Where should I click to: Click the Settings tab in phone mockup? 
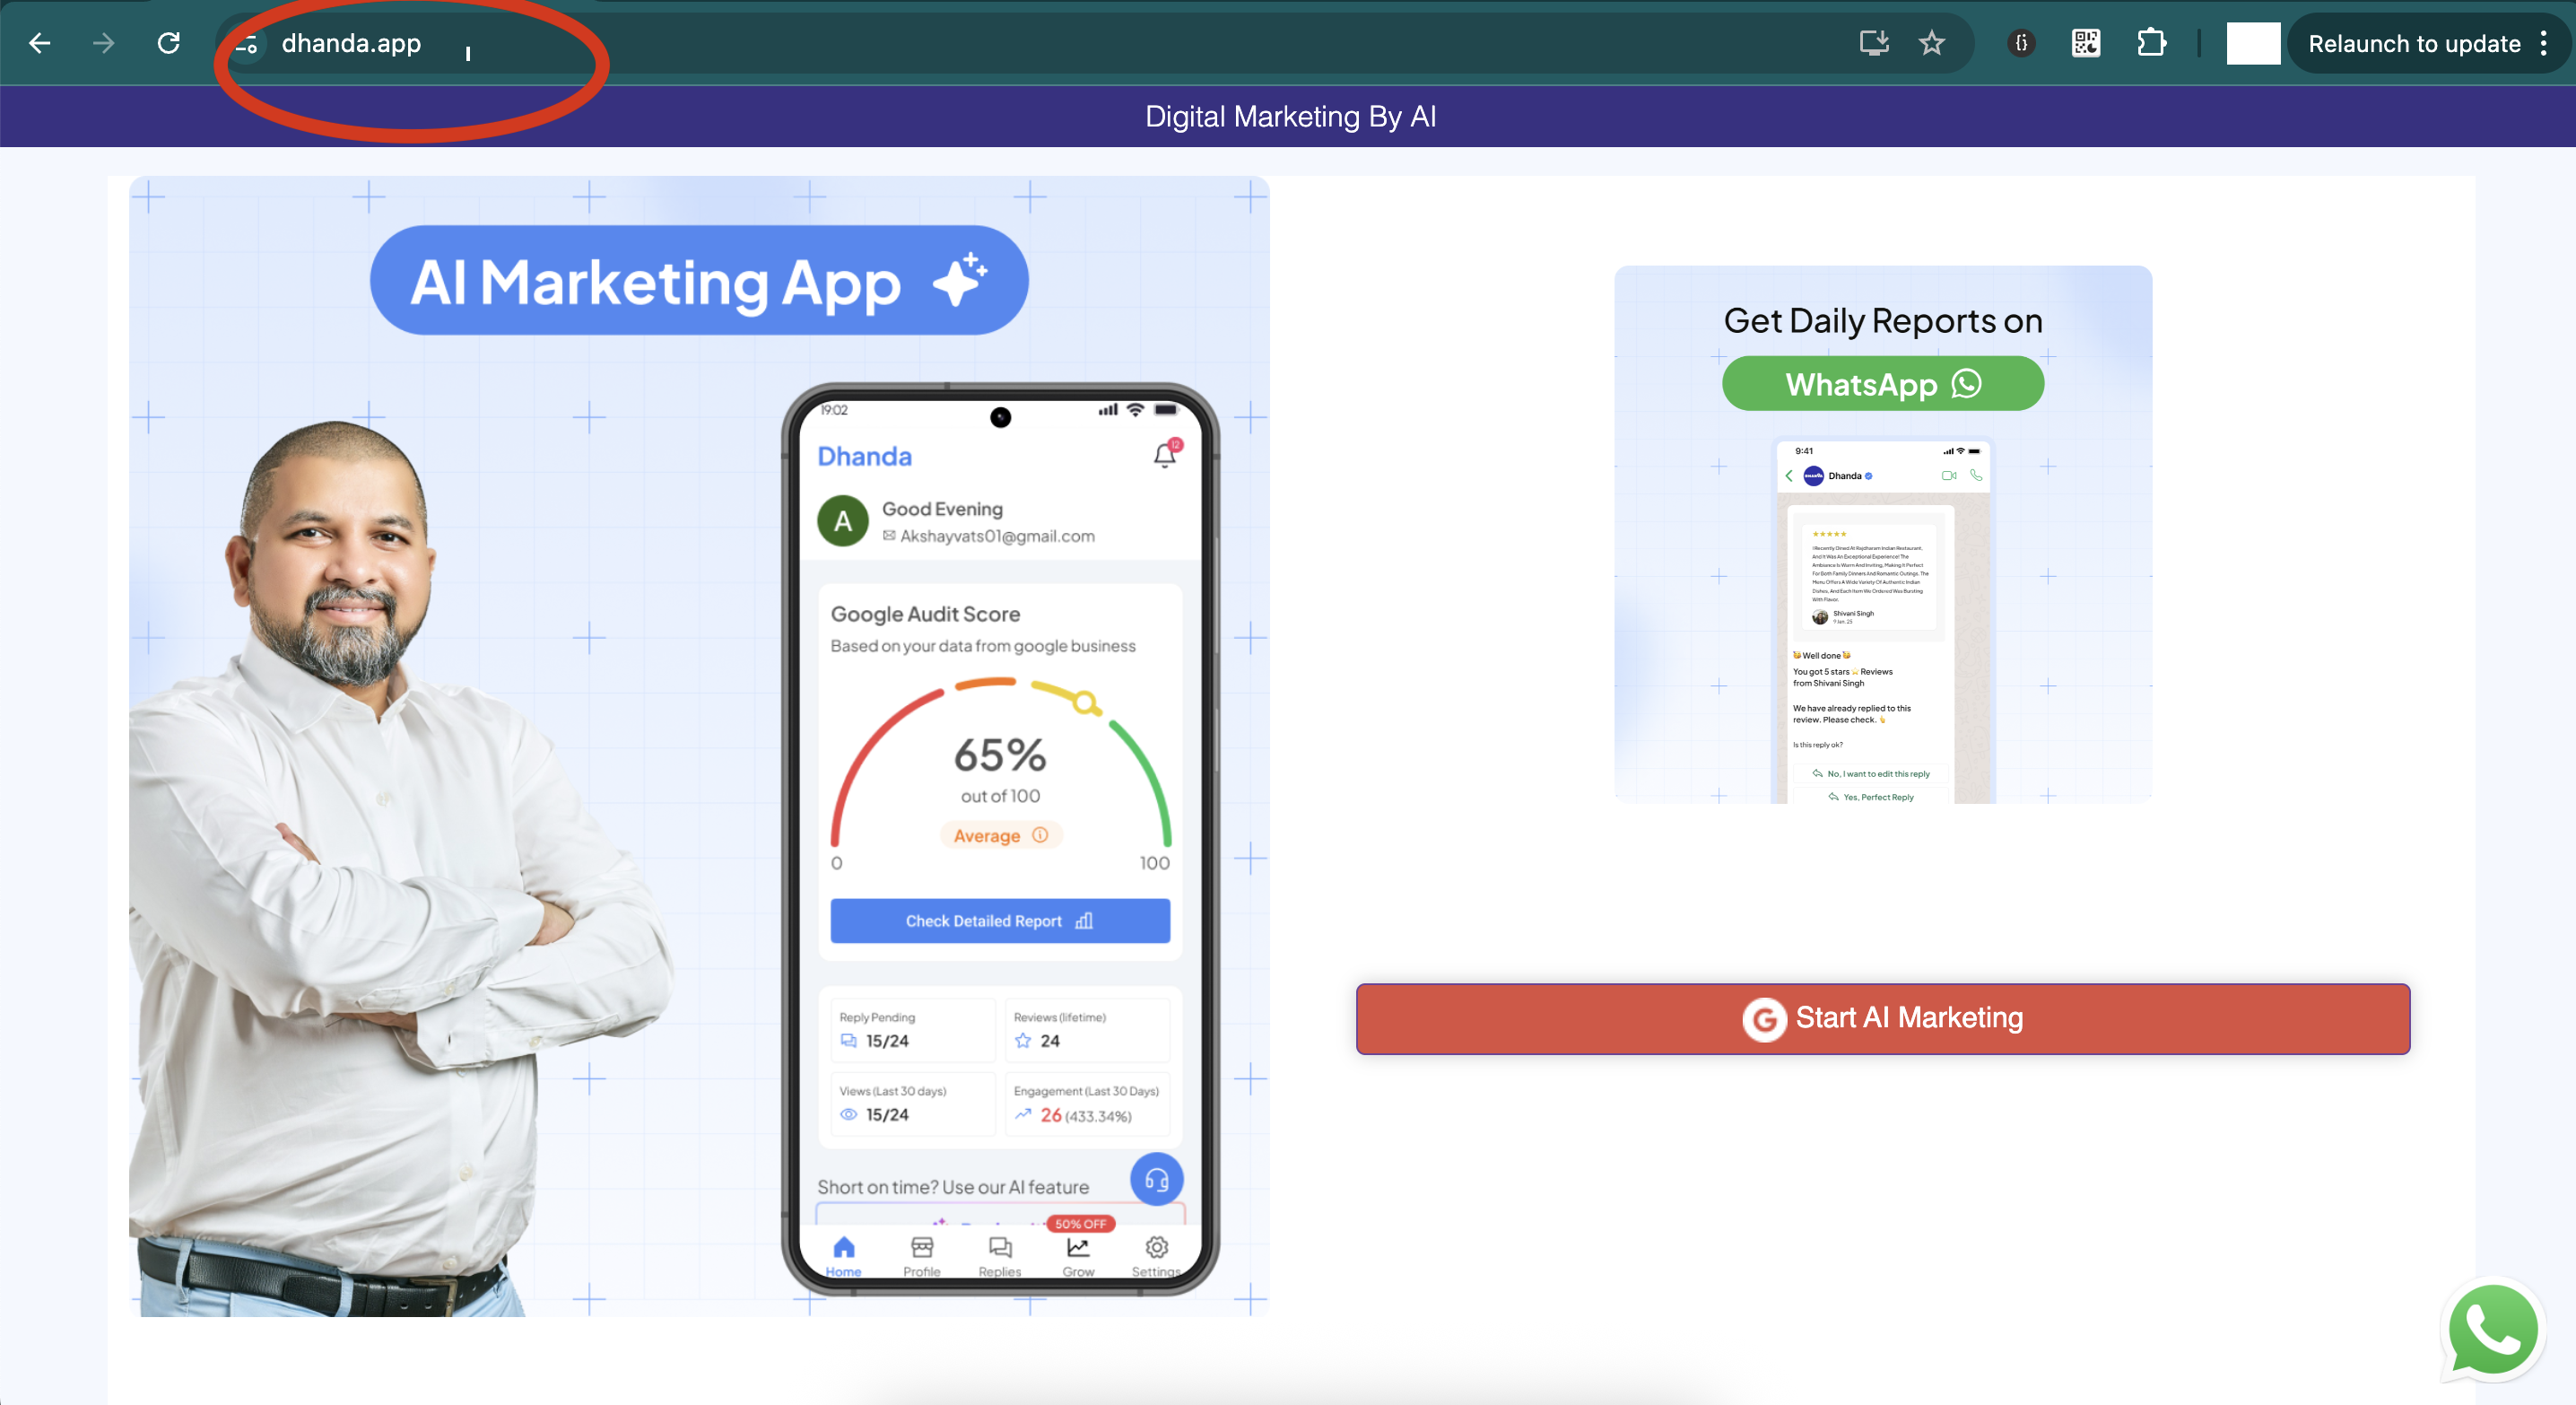click(x=1156, y=1256)
